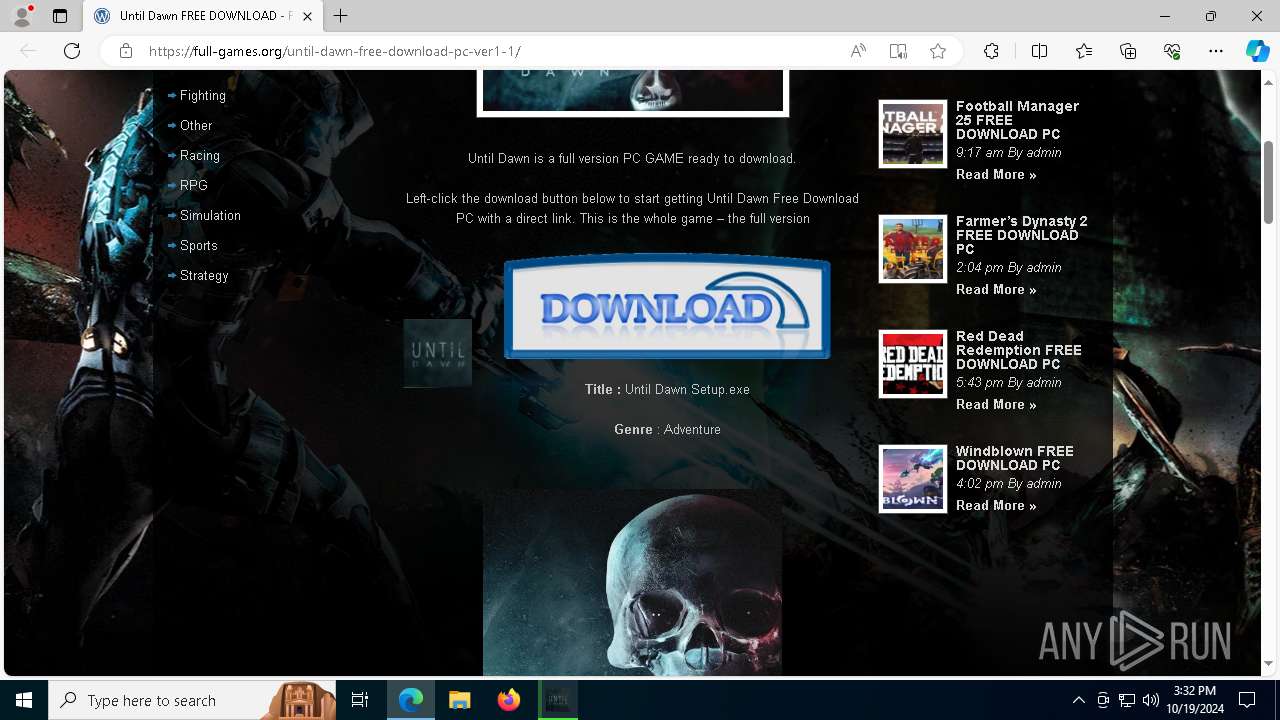Open Farmer's Dynasty 2 thumbnail
Screen dimensions: 1280x720
(913, 249)
